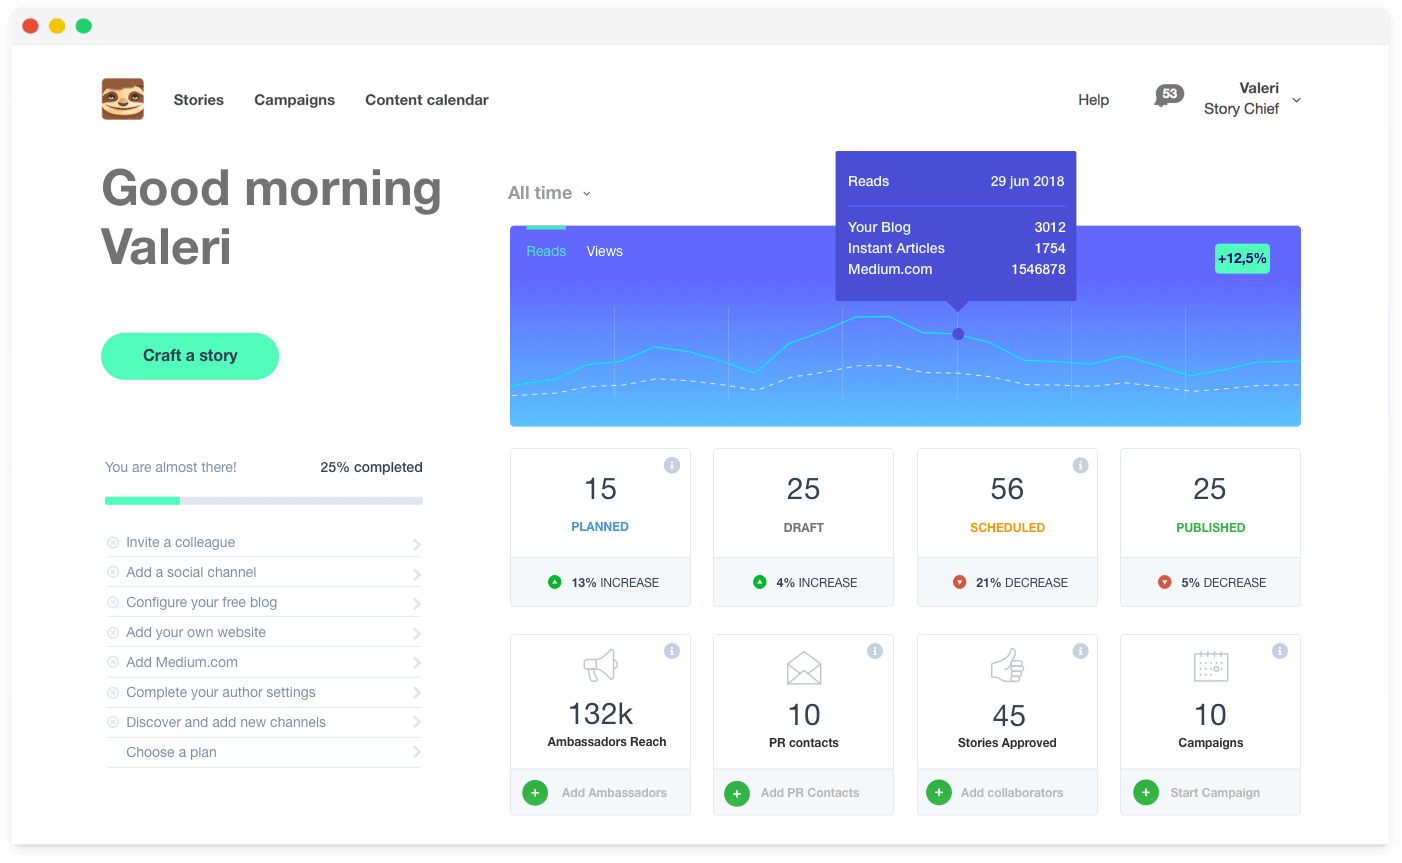The height and width of the screenshot is (863, 1402).
Task: Open the Campaigns menu item
Action: [x=294, y=100]
